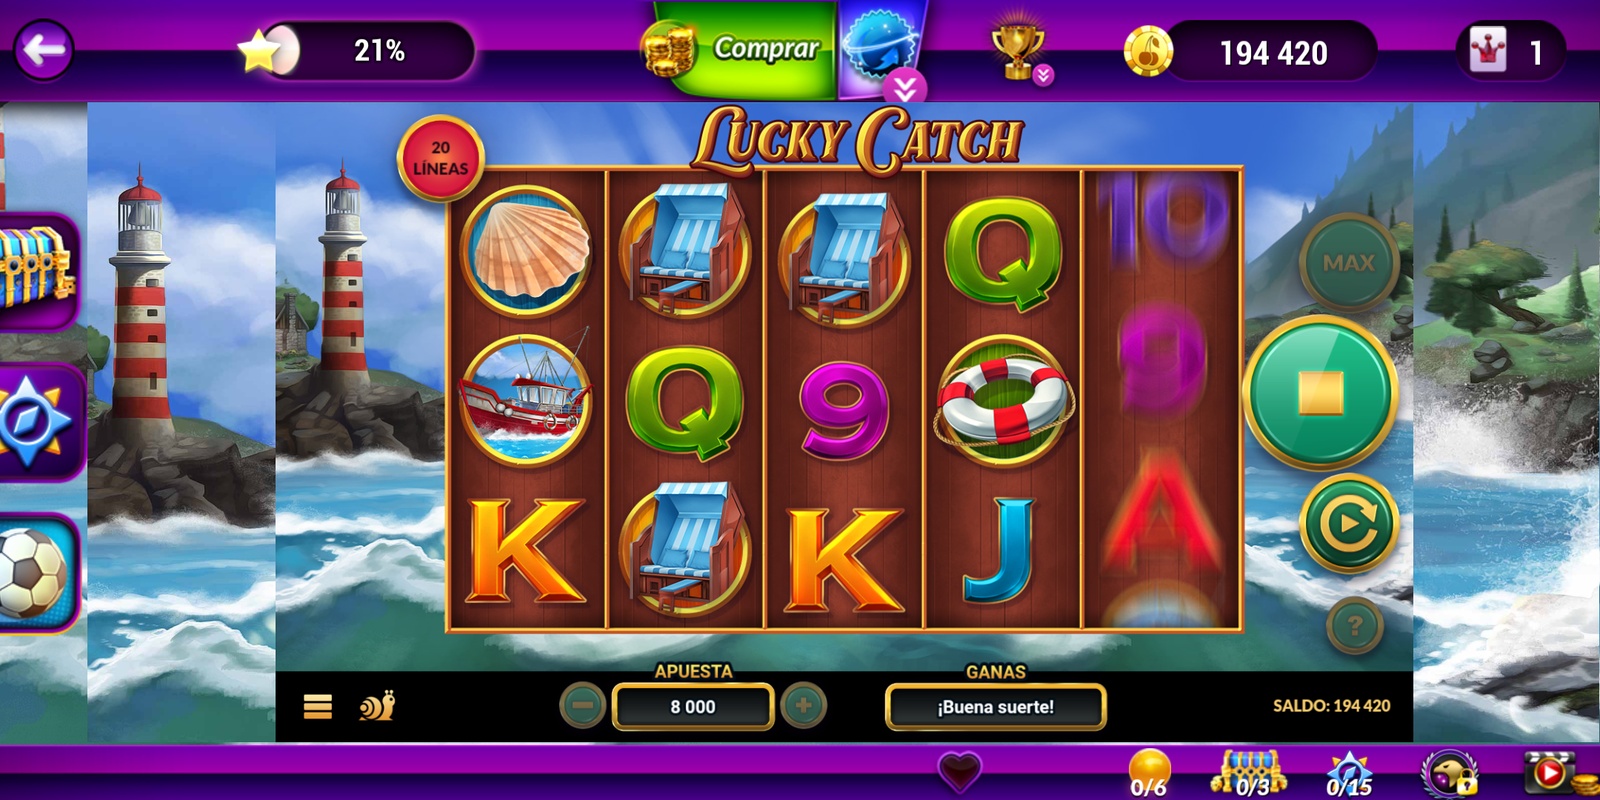Open the hamburger menu in bottom bar
This screenshot has height=800, width=1600.
tap(318, 707)
